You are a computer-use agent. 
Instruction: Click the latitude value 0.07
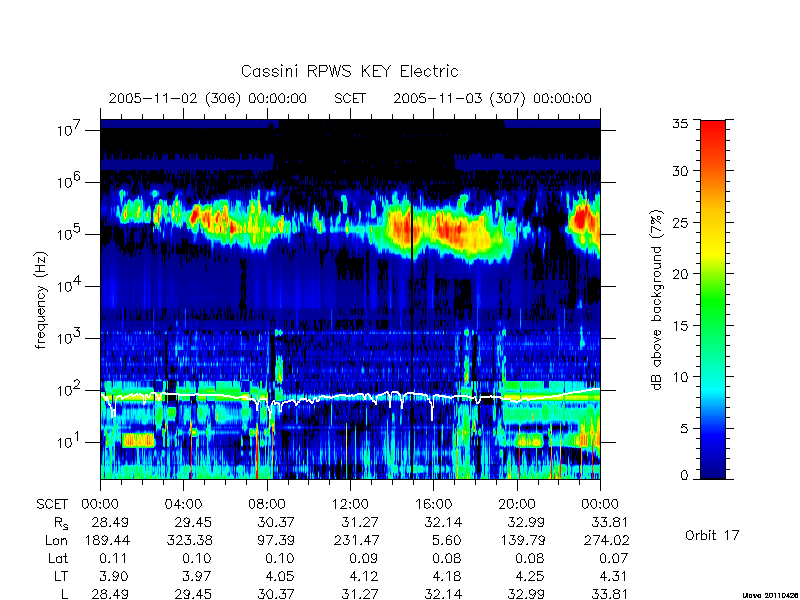613,559
